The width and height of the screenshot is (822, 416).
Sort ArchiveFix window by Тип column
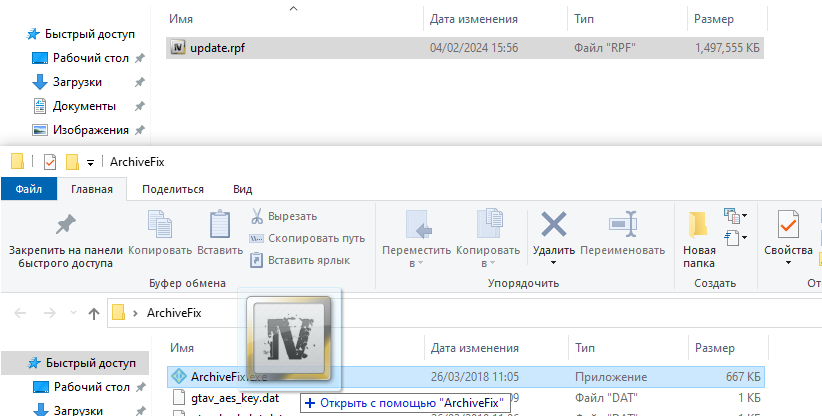(585, 348)
